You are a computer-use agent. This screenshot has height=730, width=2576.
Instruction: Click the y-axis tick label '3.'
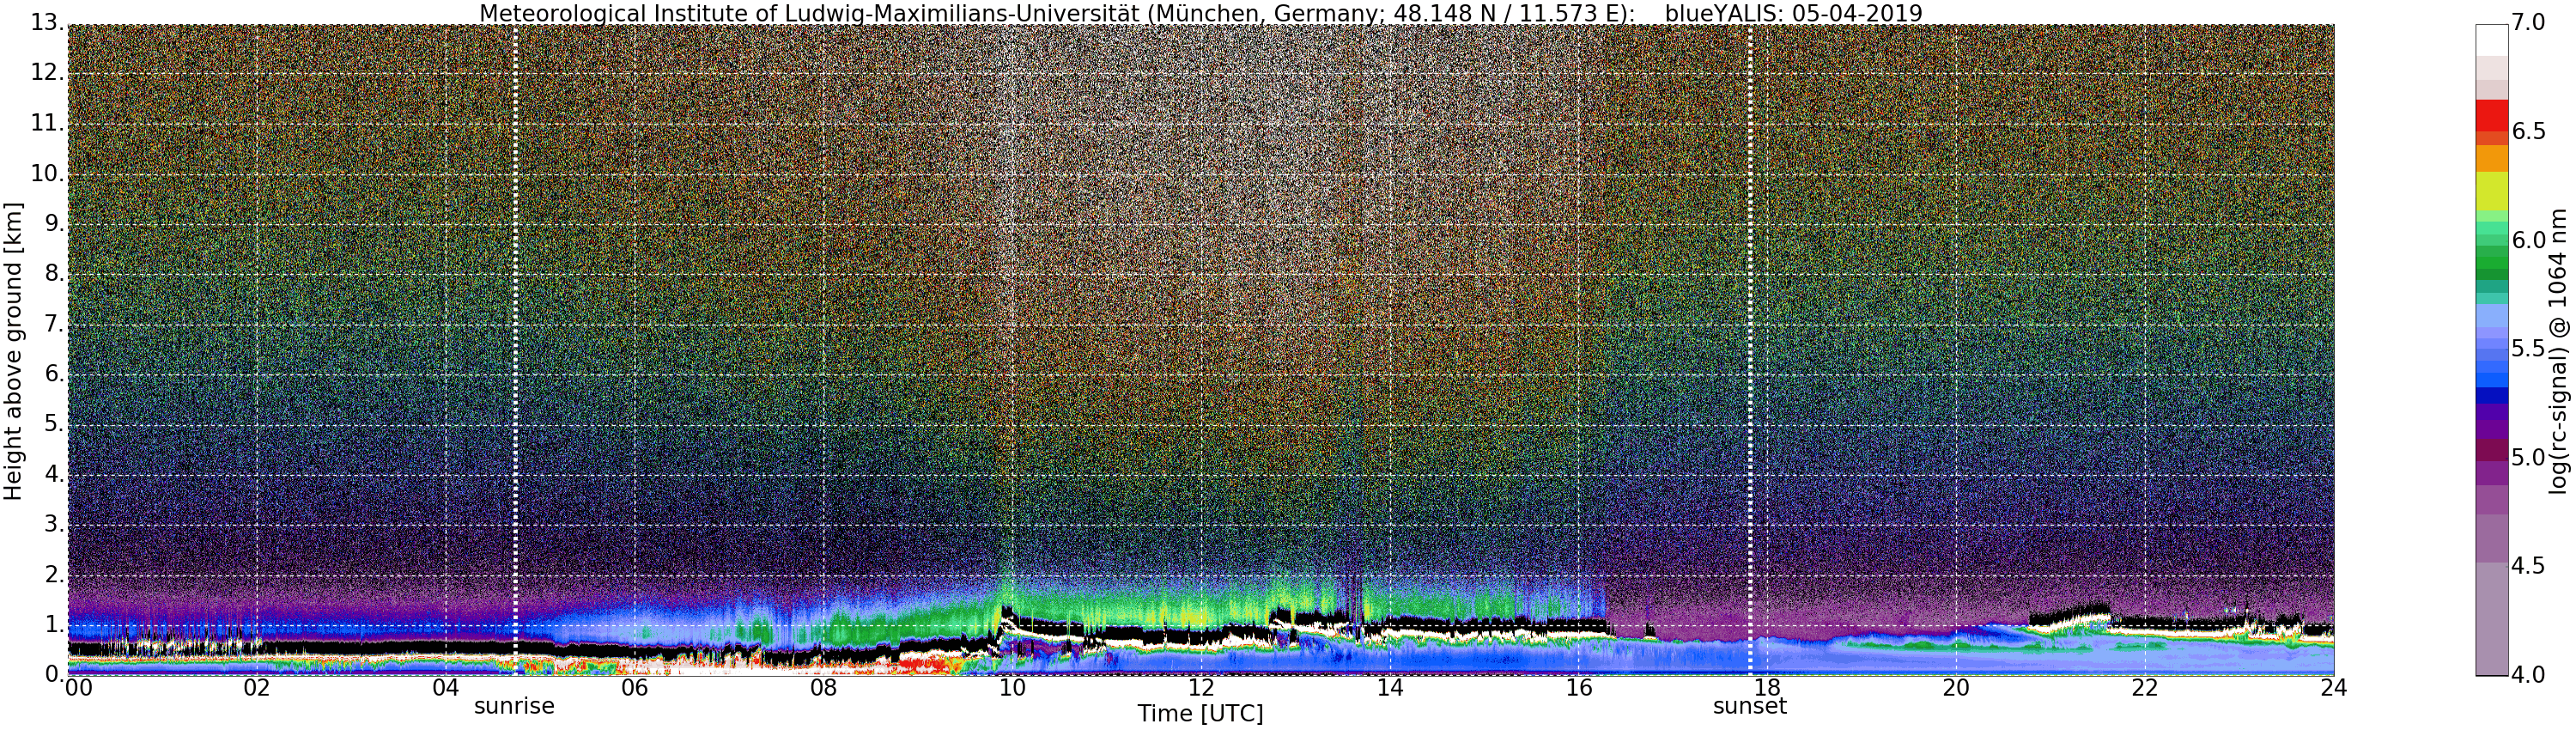tap(54, 524)
